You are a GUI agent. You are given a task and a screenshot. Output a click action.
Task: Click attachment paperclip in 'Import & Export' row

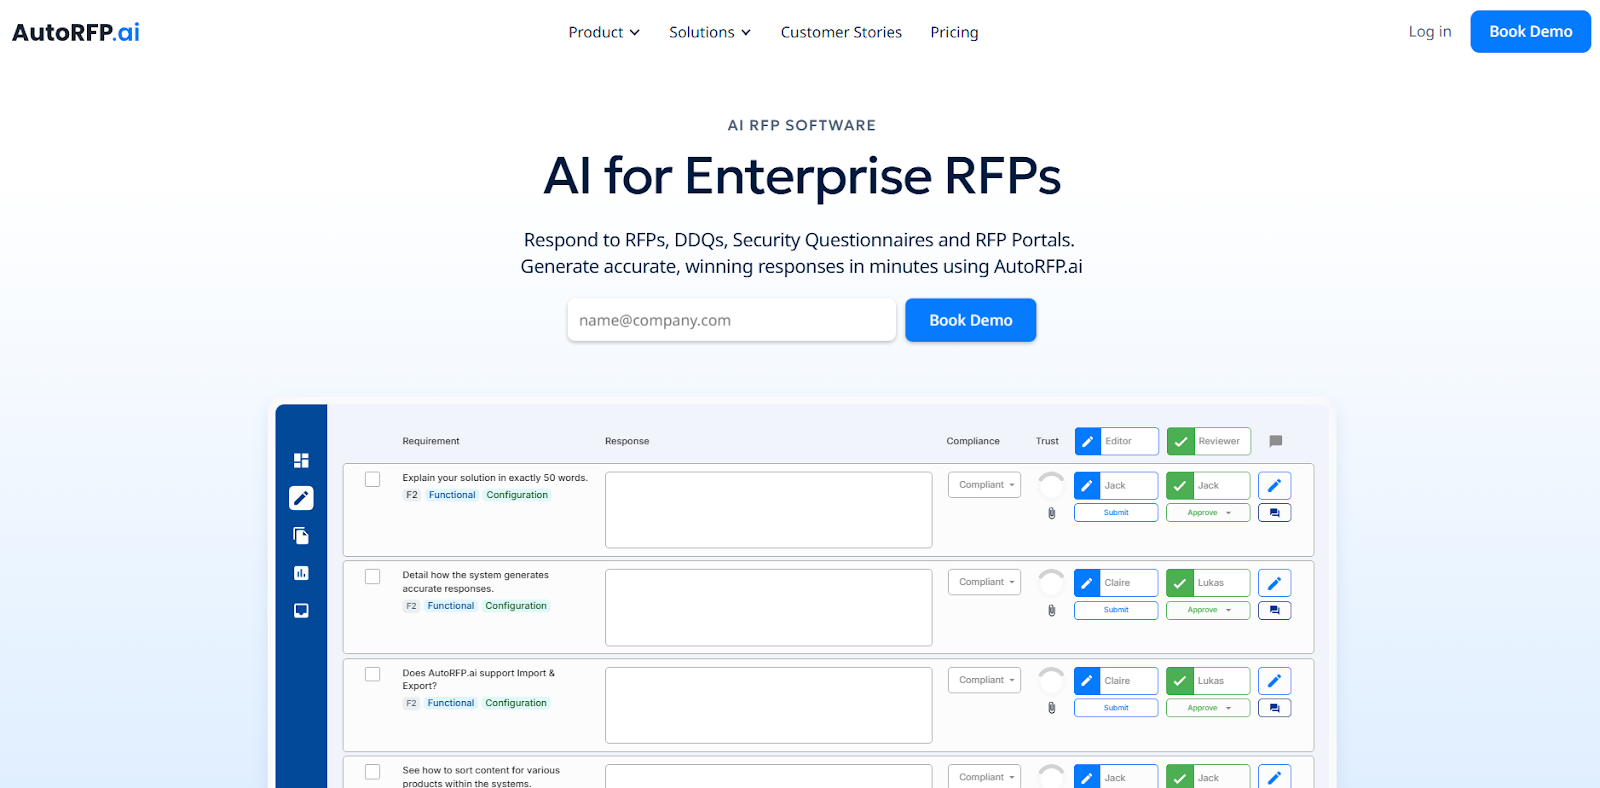[1051, 708]
